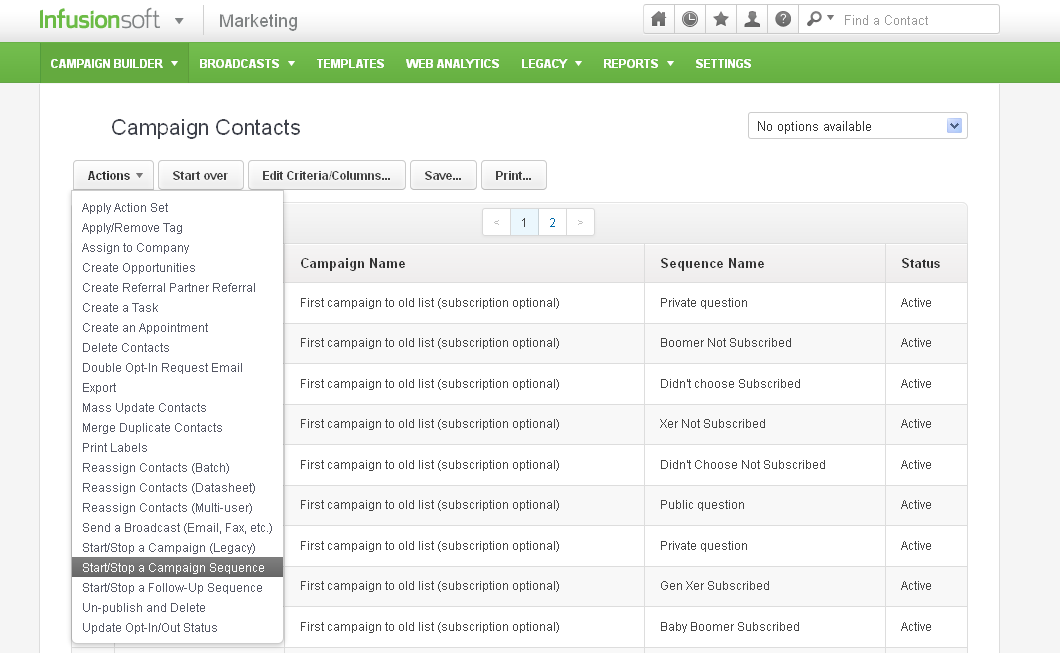Click the Start over button
1060x653 pixels.
(200, 175)
